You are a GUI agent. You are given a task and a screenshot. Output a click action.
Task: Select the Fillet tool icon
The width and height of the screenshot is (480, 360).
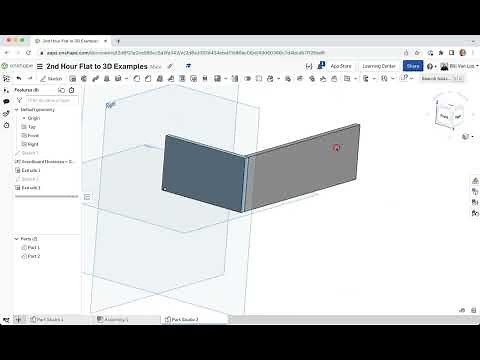pos(137,79)
